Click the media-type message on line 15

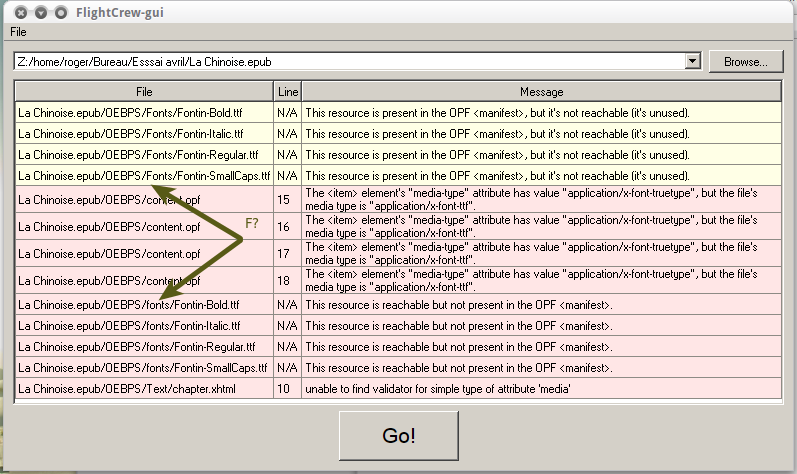tap(542, 200)
